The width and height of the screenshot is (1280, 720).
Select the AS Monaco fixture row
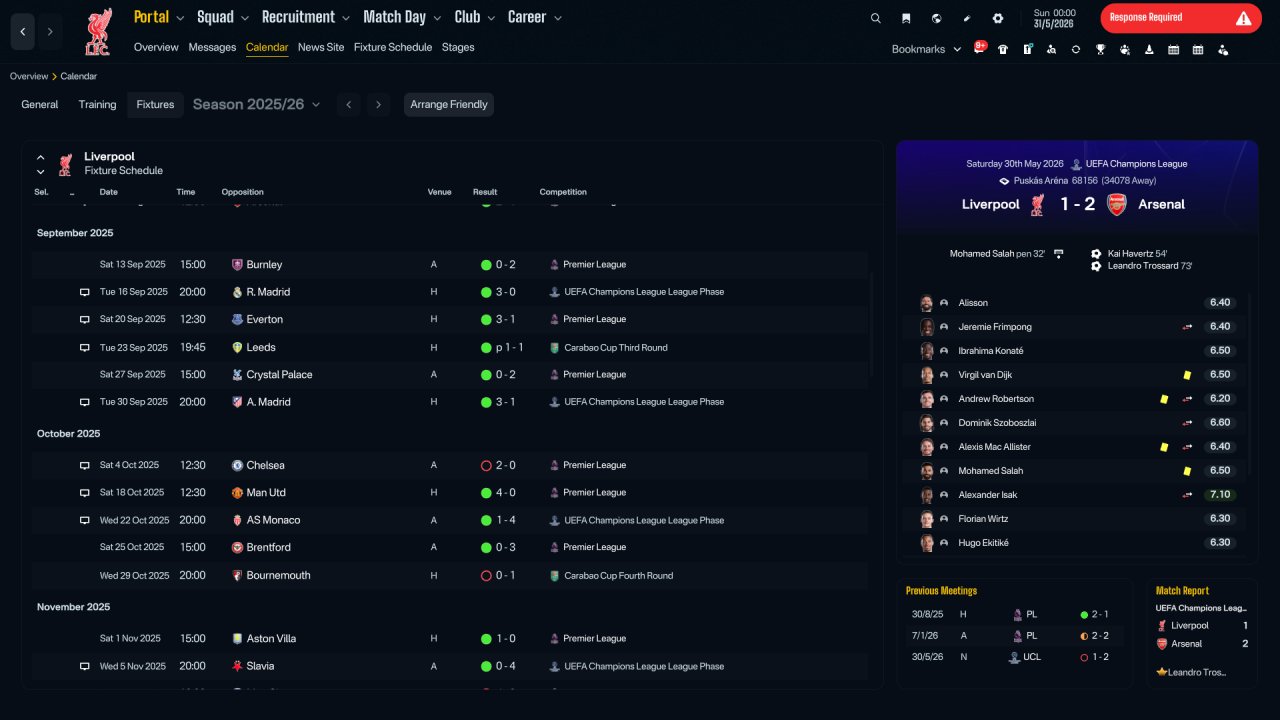(x=450, y=520)
